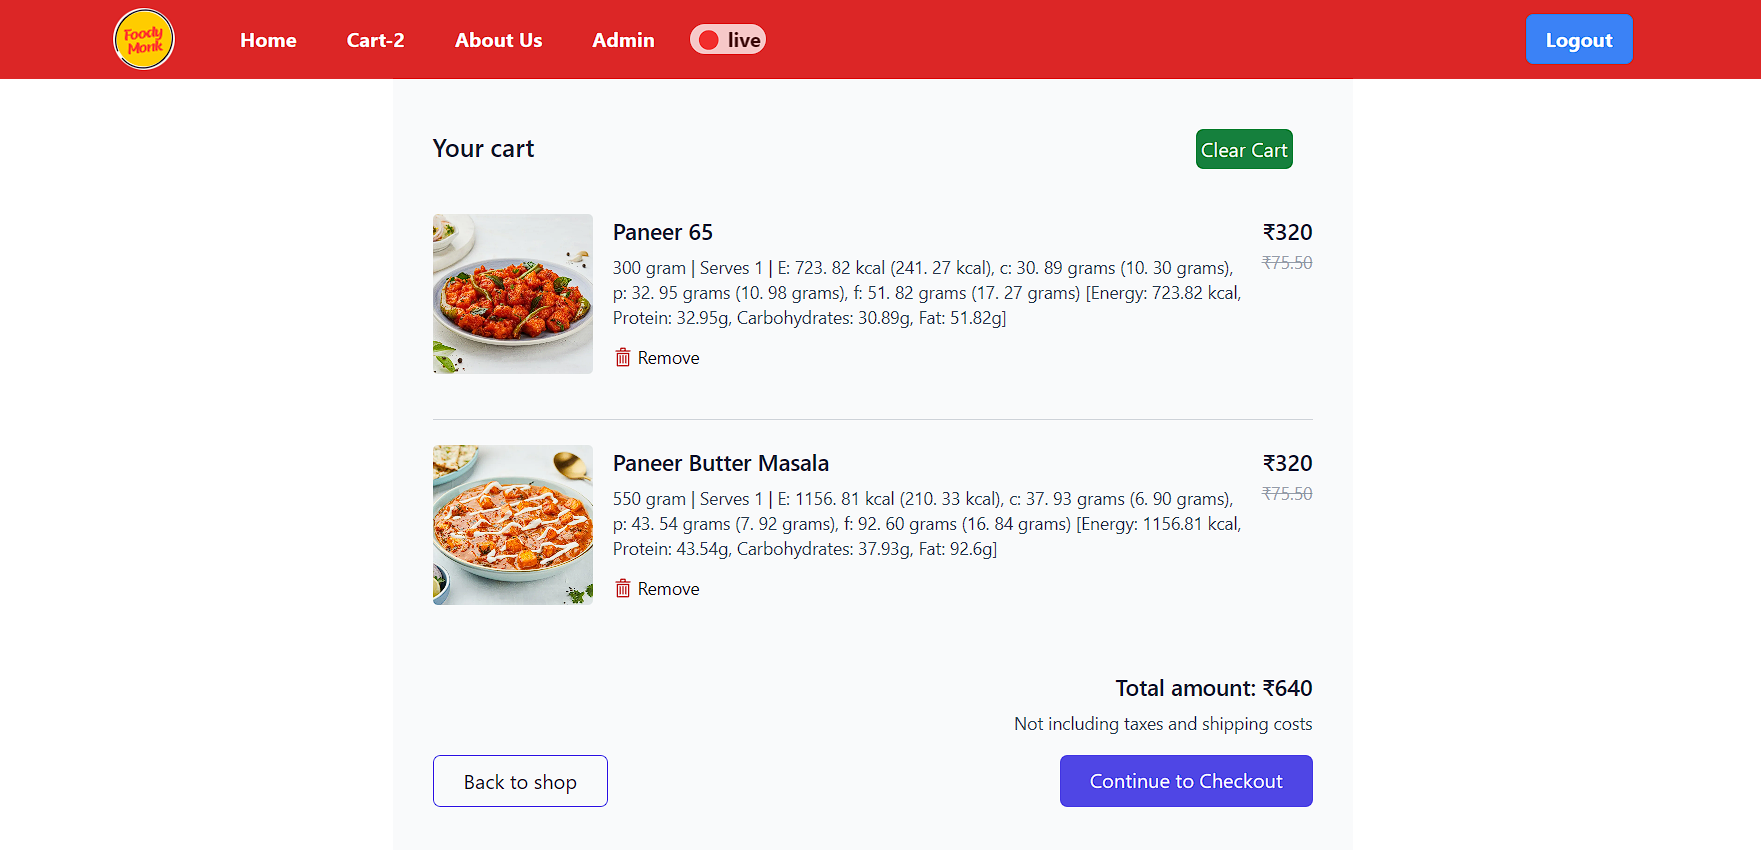Click the Clear Cart button
Screen dimensions: 1761x850
[x=1243, y=149]
